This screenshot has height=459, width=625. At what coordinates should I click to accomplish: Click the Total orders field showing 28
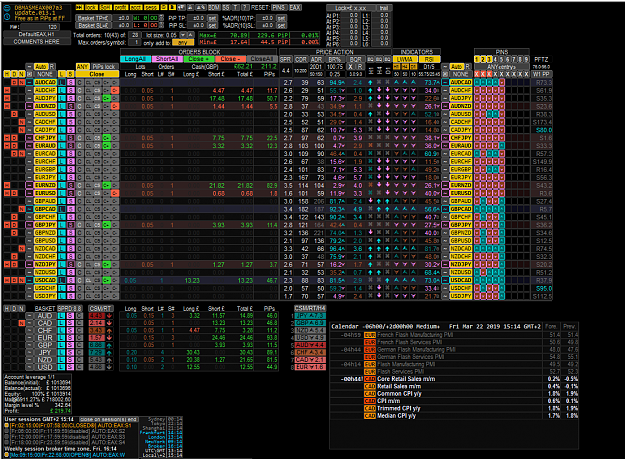136,35
